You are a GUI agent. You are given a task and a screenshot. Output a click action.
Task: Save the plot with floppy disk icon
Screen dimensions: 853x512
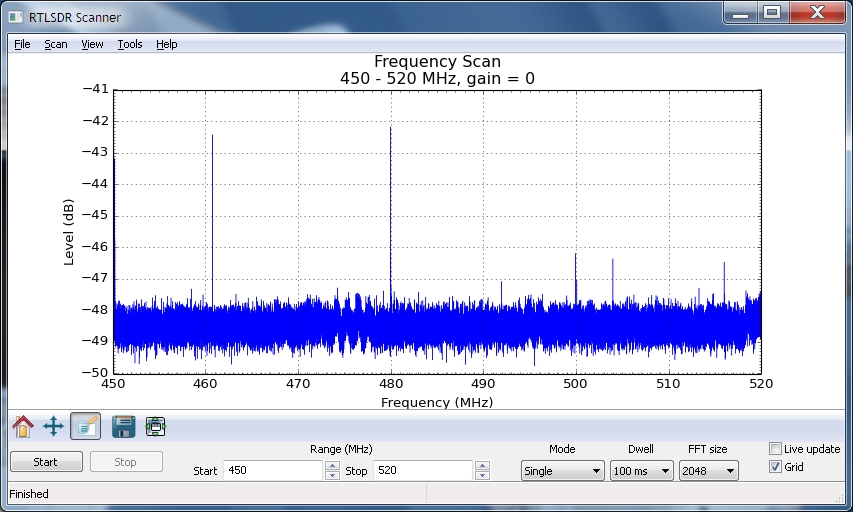123,427
